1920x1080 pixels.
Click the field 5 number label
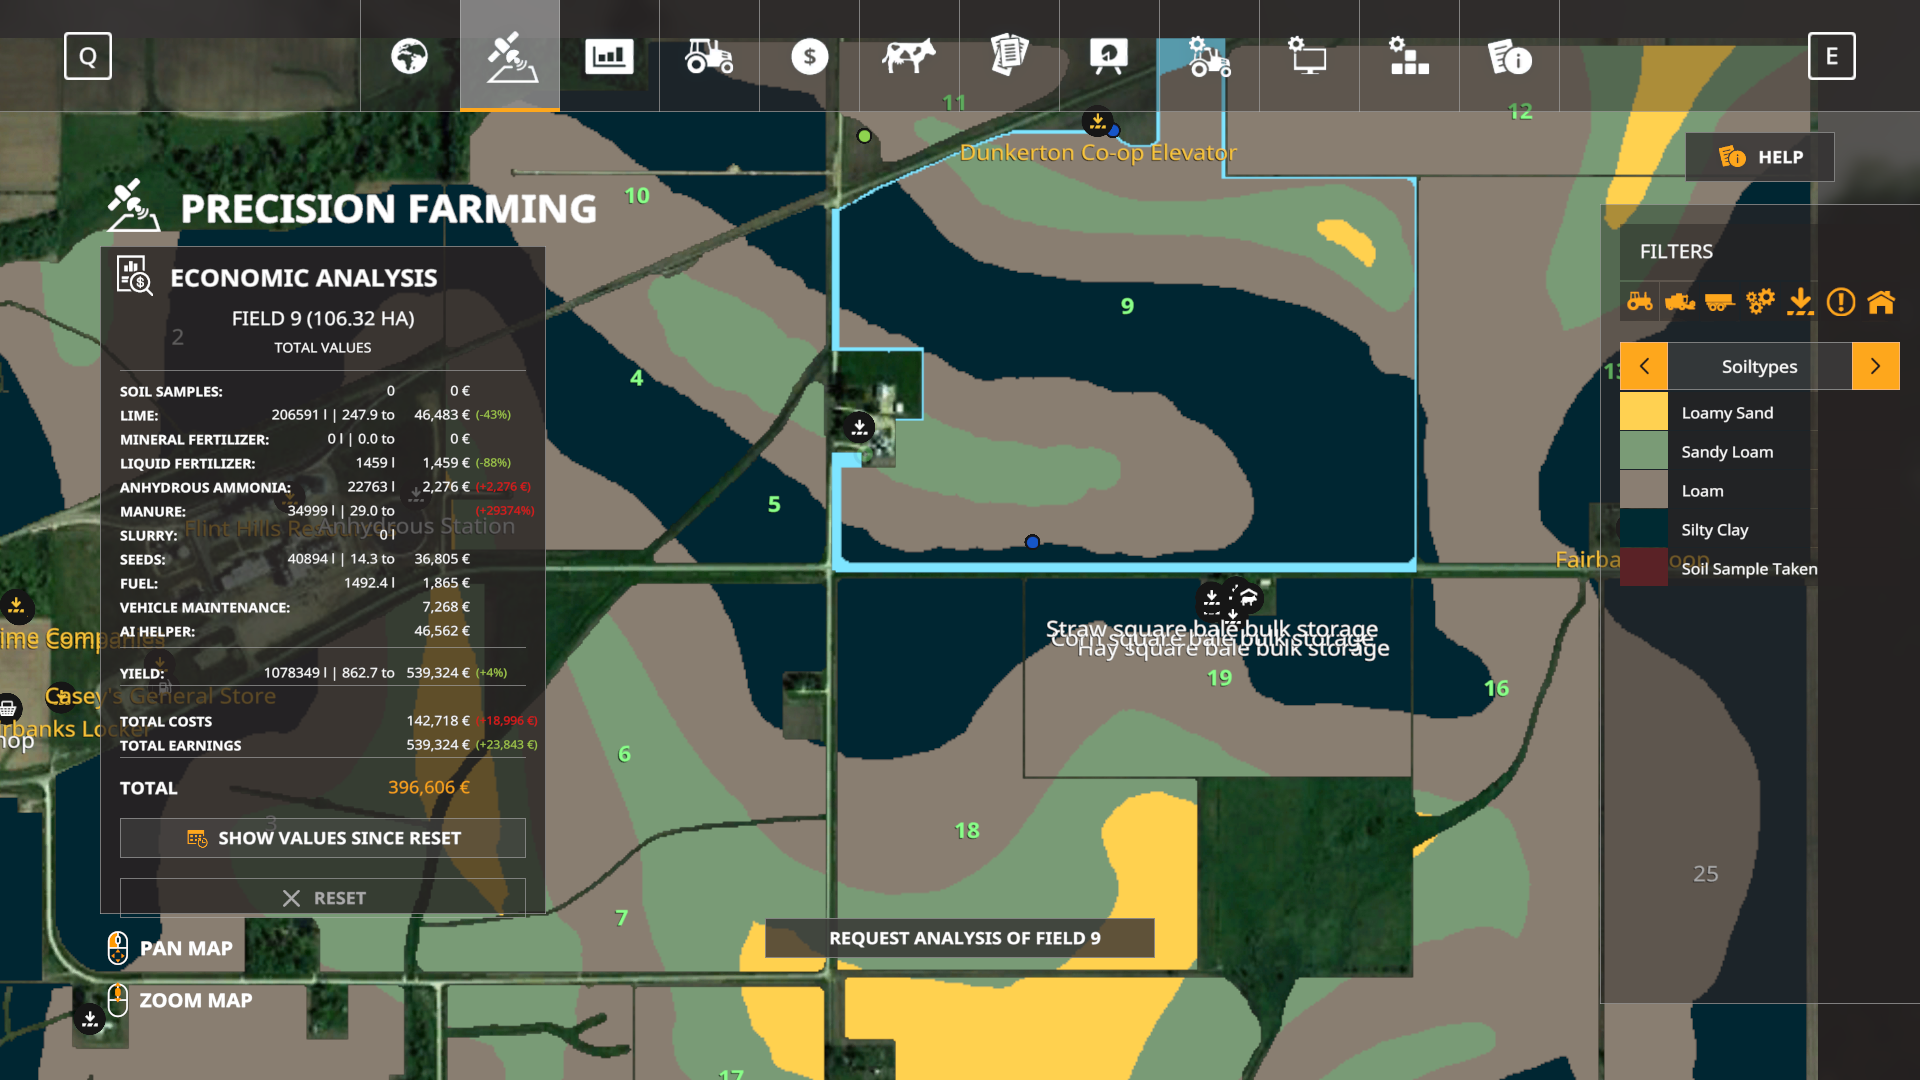(x=774, y=504)
